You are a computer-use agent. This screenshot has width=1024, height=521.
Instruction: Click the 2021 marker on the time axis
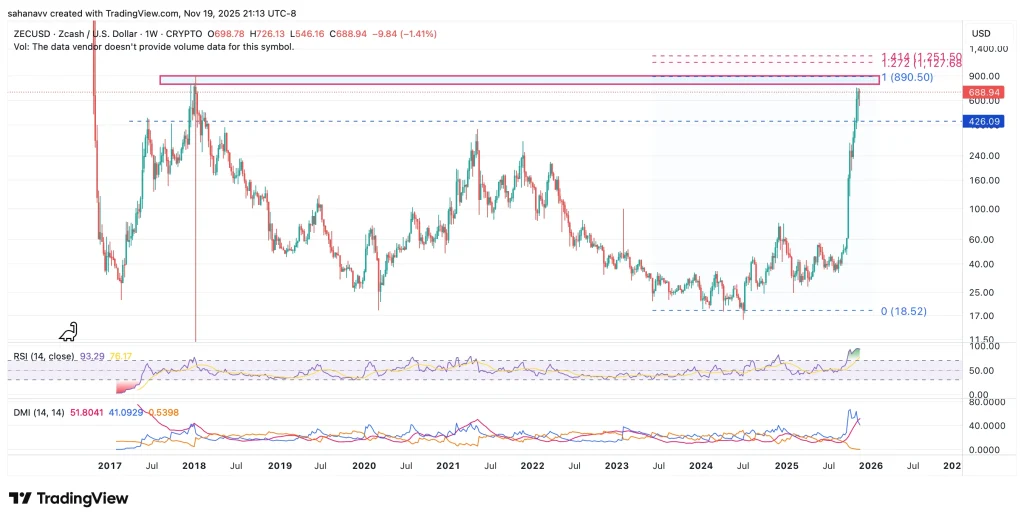coord(449,466)
